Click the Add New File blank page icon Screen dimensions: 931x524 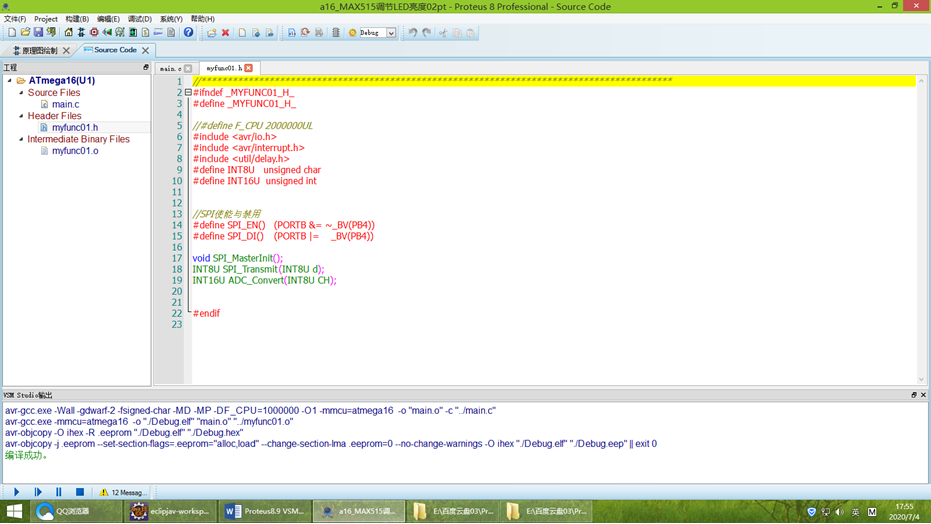point(242,33)
